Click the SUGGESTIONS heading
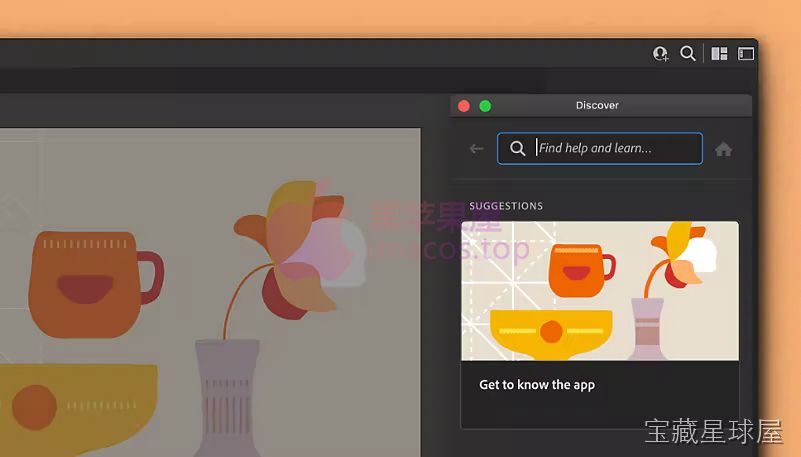 506,206
